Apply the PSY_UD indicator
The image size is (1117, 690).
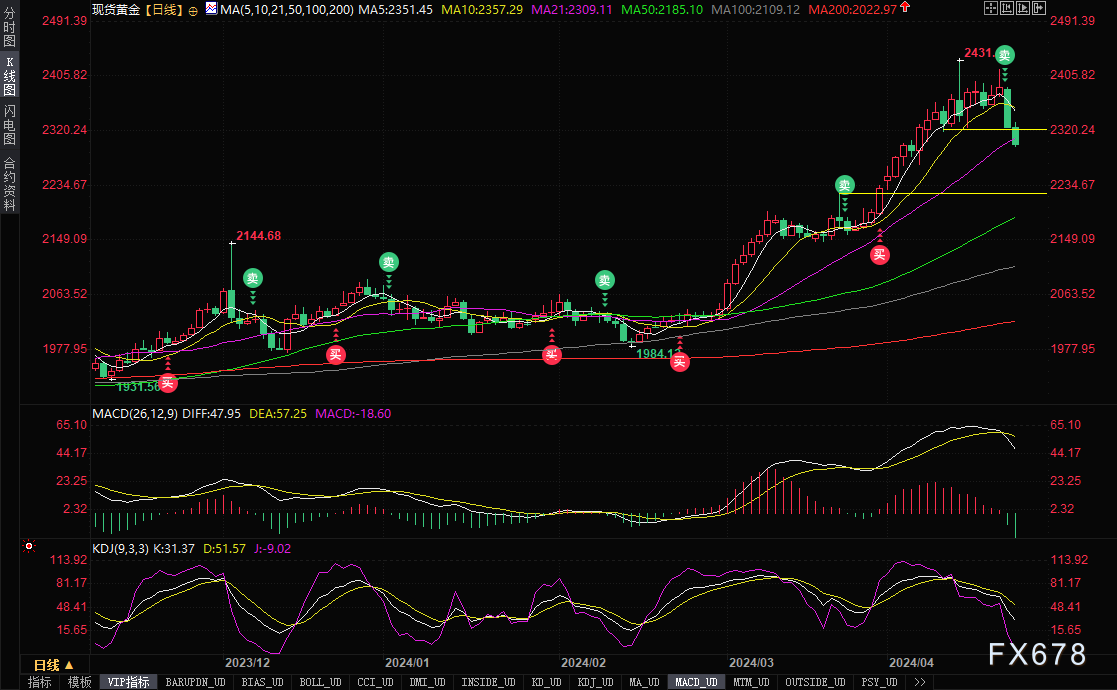[879, 682]
